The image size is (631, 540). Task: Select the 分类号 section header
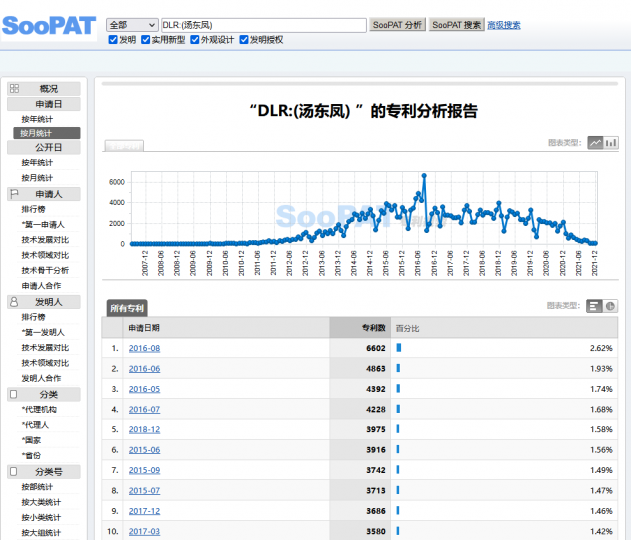[44, 472]
